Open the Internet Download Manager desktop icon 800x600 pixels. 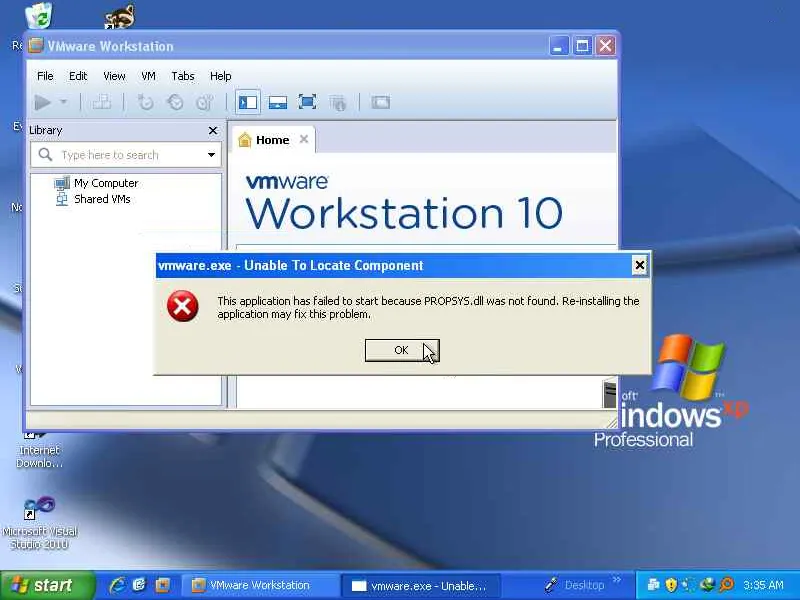(39, 451)
